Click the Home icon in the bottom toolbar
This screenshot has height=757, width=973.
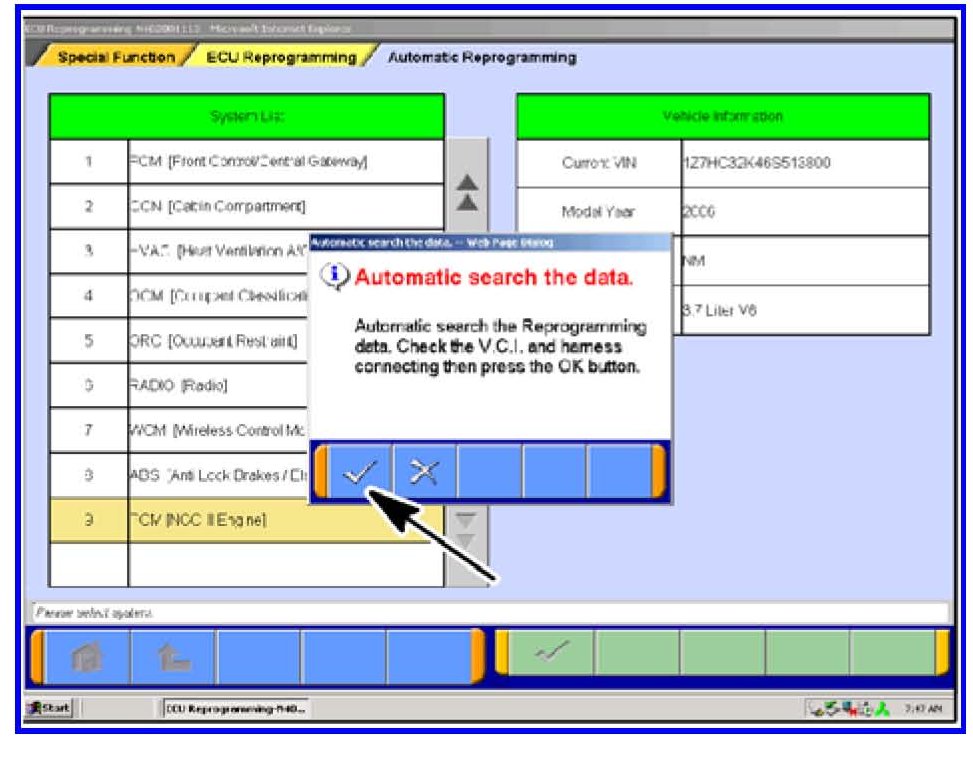pos(88,655)
